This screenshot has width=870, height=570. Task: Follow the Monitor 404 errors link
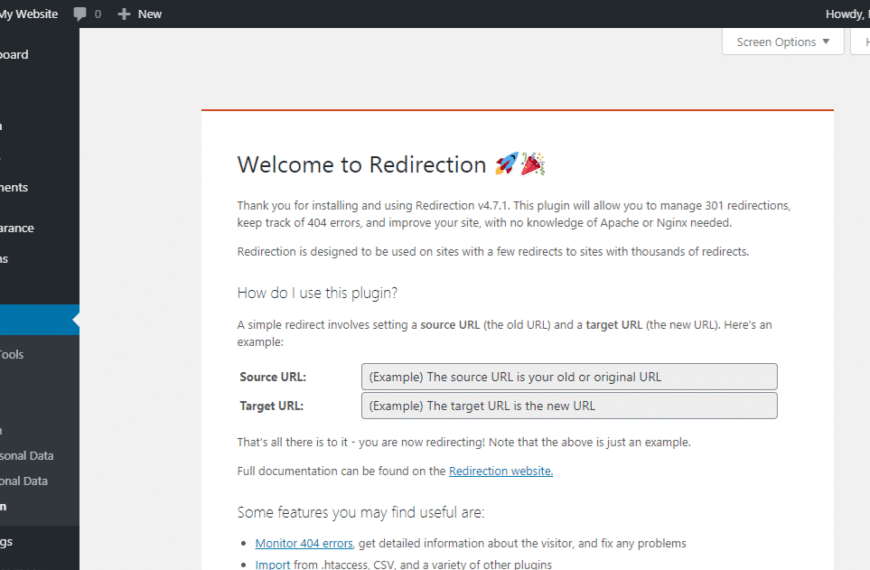[304, 543]
